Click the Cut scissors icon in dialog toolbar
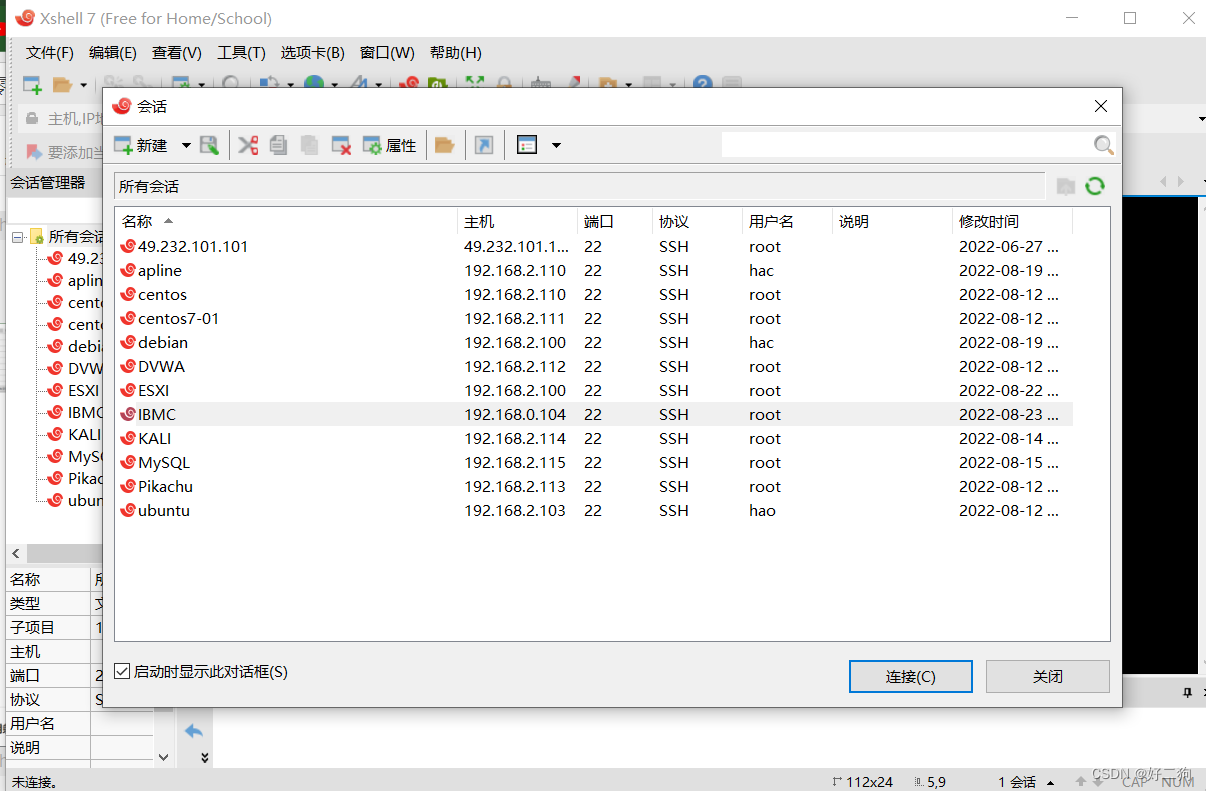This screenshot has width=1206, height=791. point(248,146)
